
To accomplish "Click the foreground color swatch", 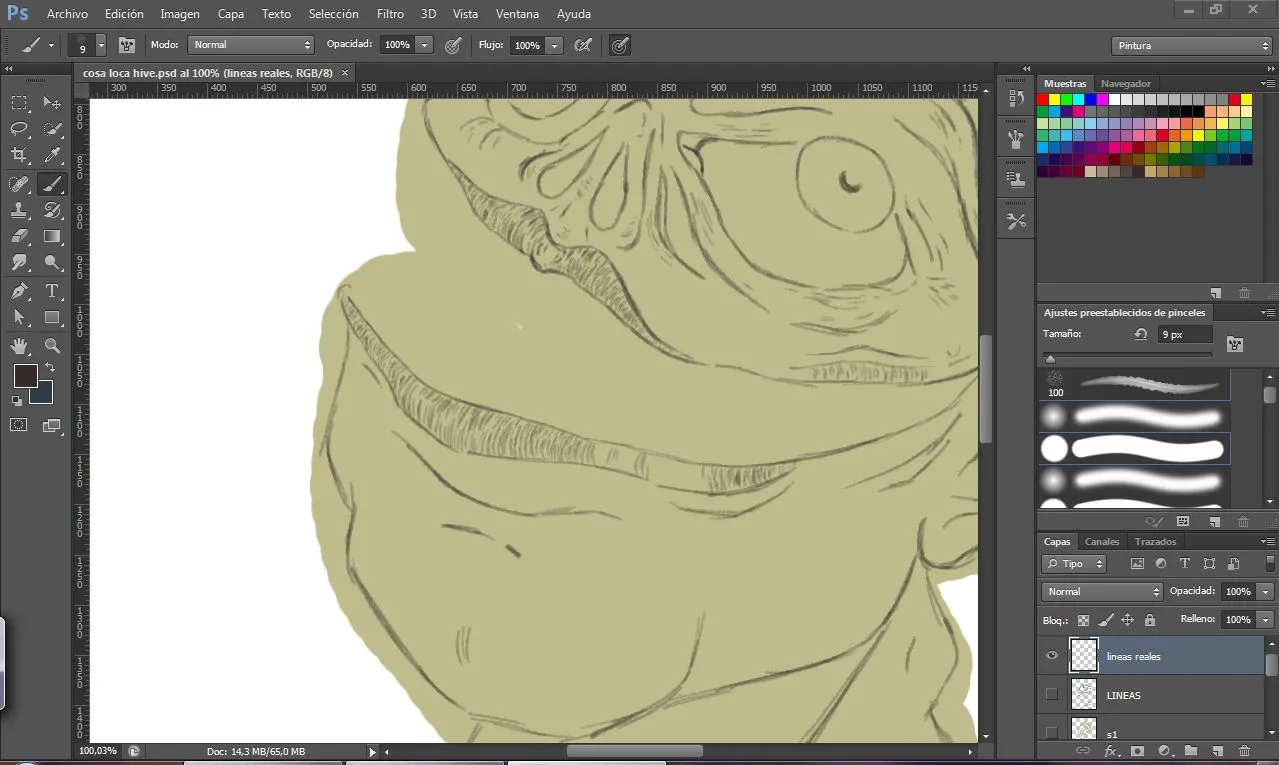I will [25, 376].
